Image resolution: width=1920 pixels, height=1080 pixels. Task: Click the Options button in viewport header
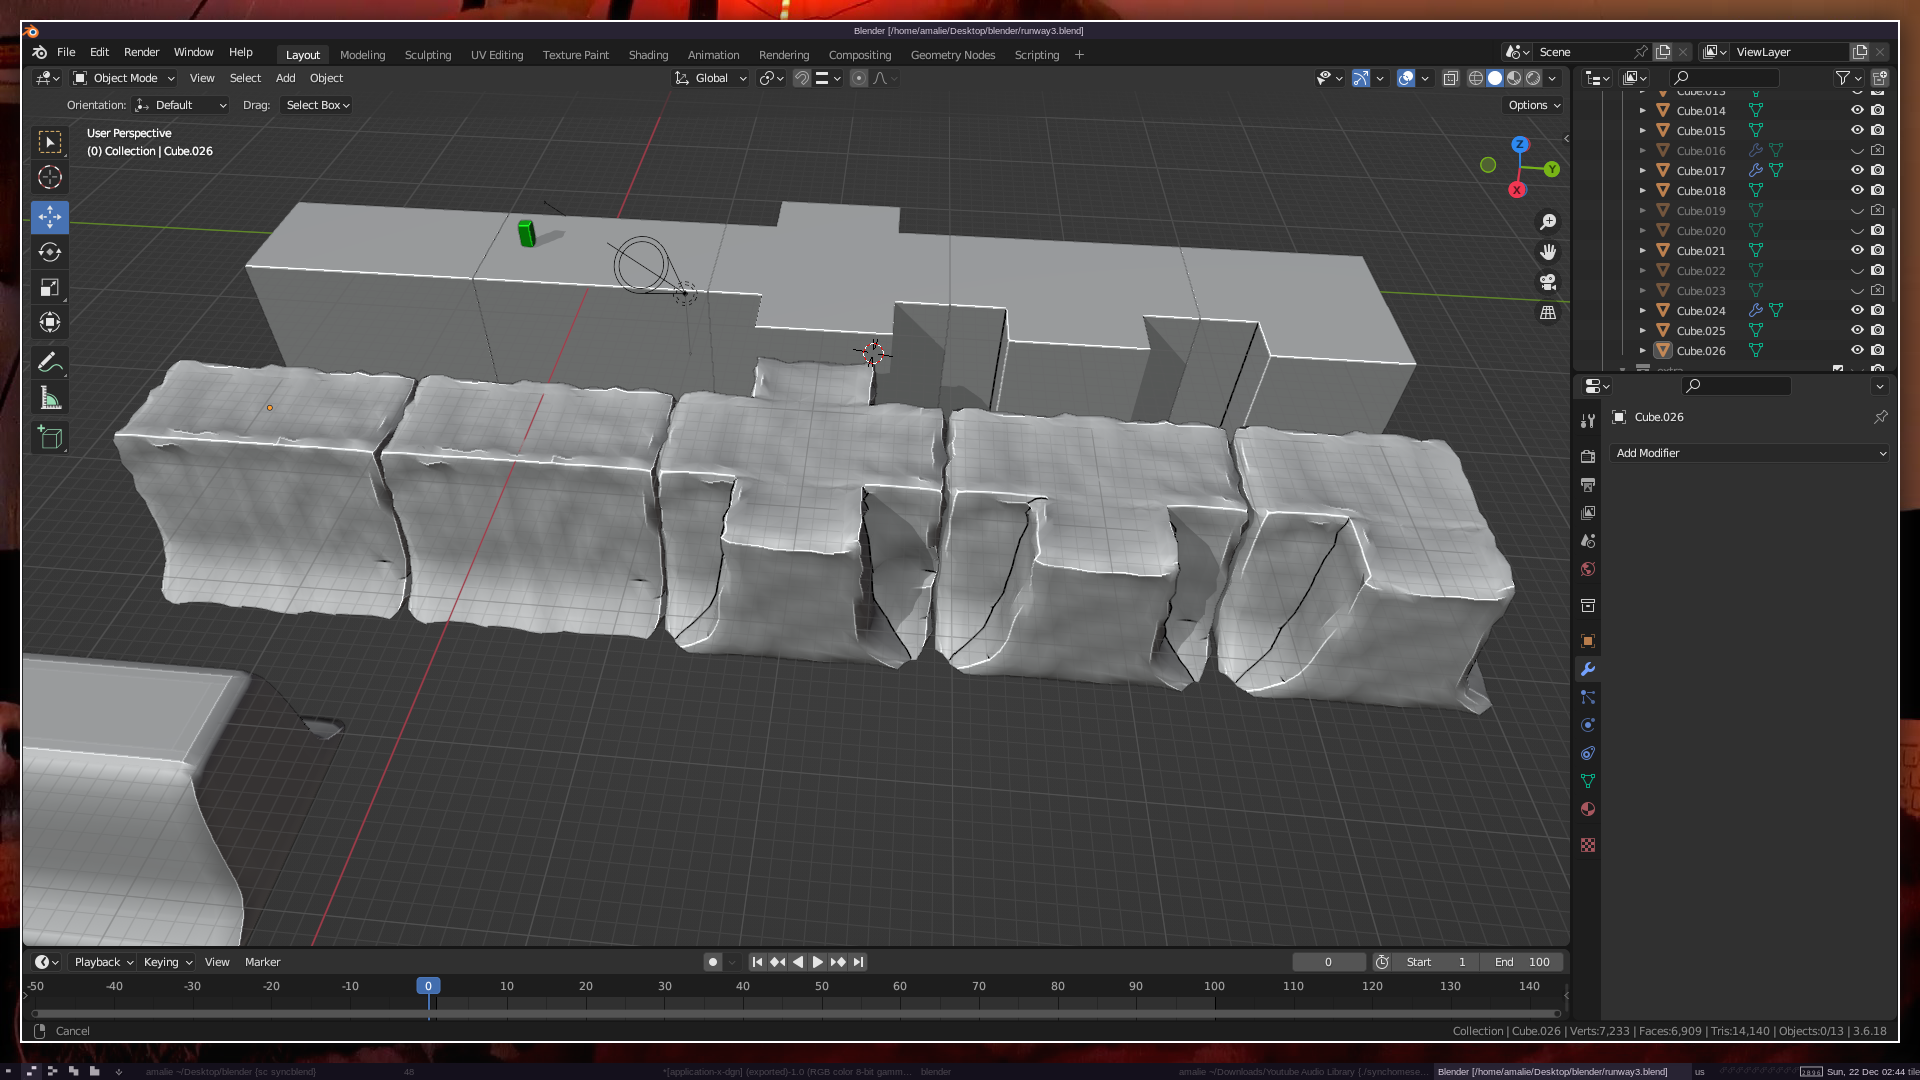(1533, 105)
